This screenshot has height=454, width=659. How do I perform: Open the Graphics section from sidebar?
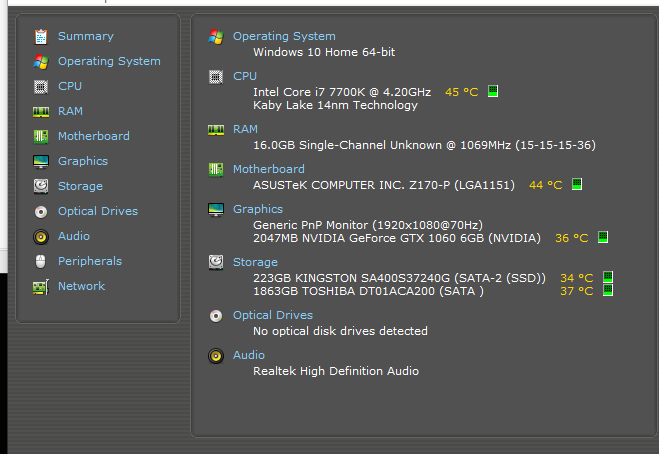point(82,161)
